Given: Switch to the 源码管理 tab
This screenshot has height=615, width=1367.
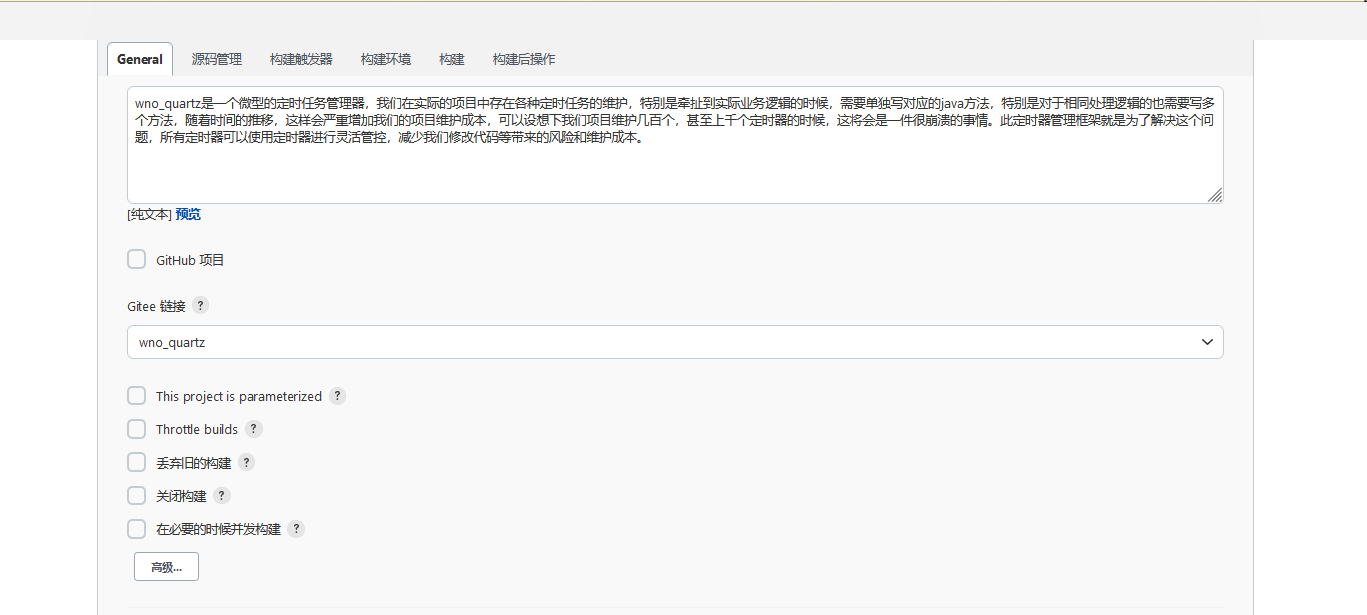Looking at the screenshot, I should [217, 59].
